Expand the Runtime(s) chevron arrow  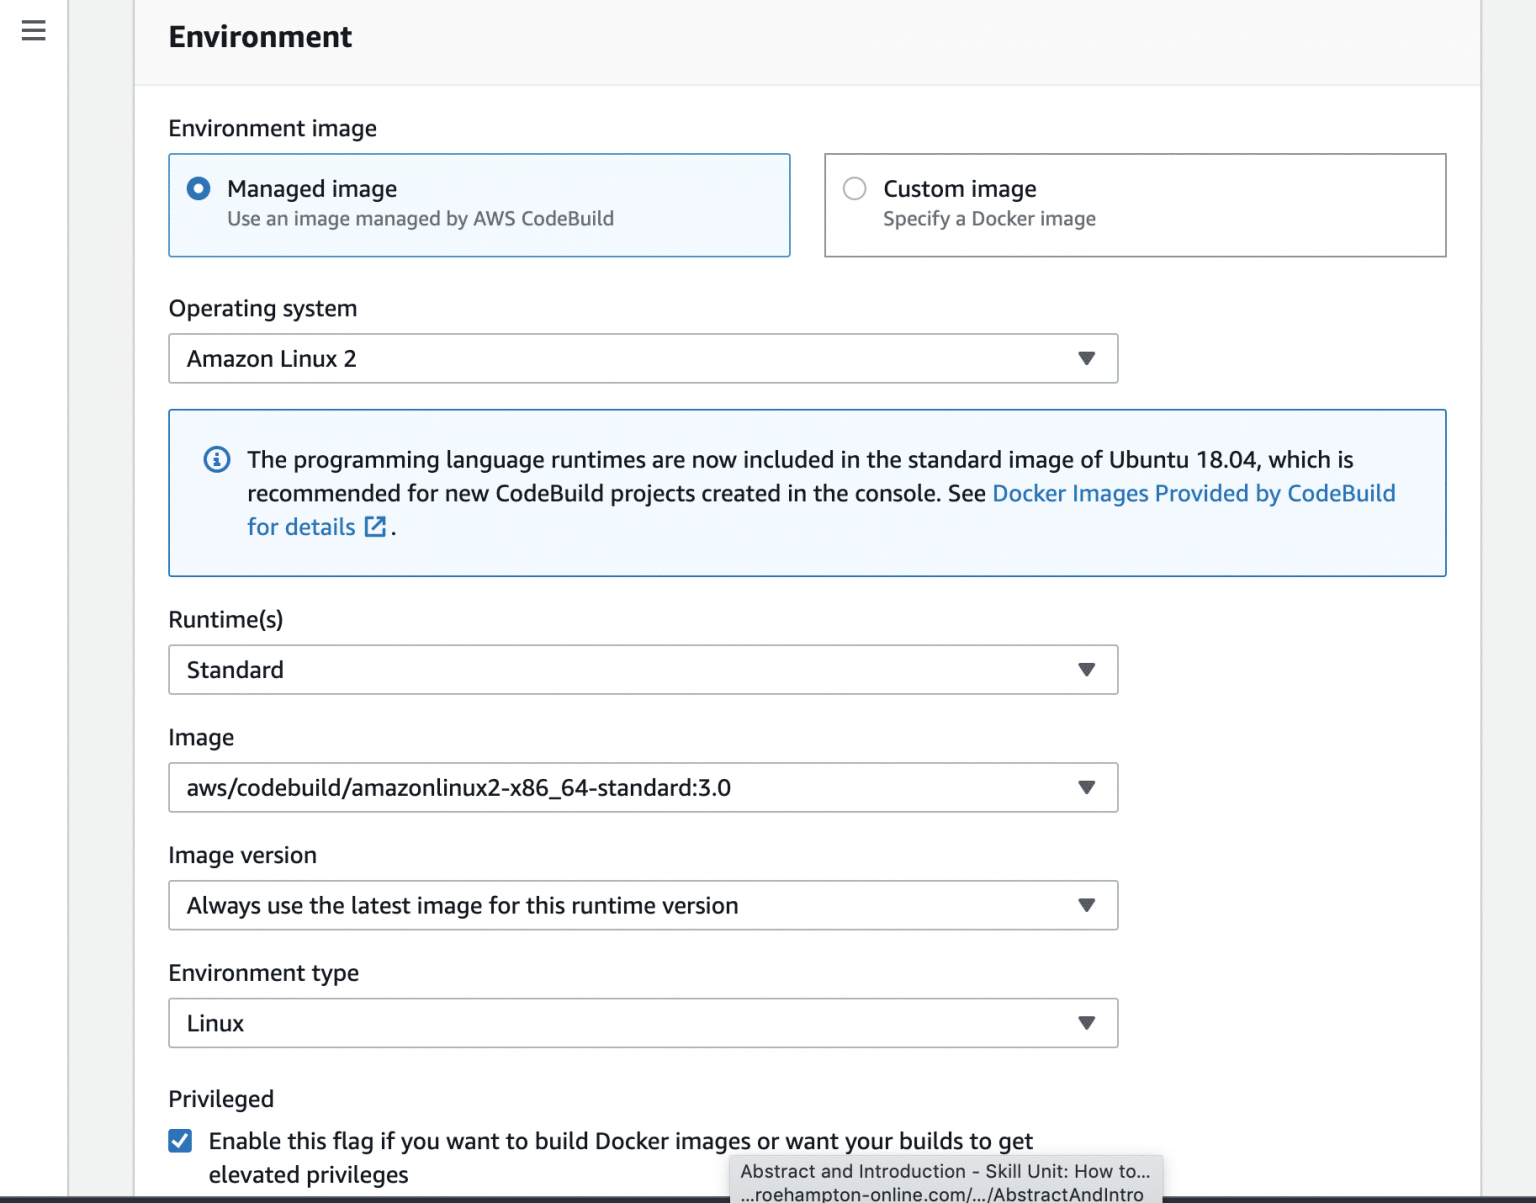pyautogui.click(x=1087, y=670)
